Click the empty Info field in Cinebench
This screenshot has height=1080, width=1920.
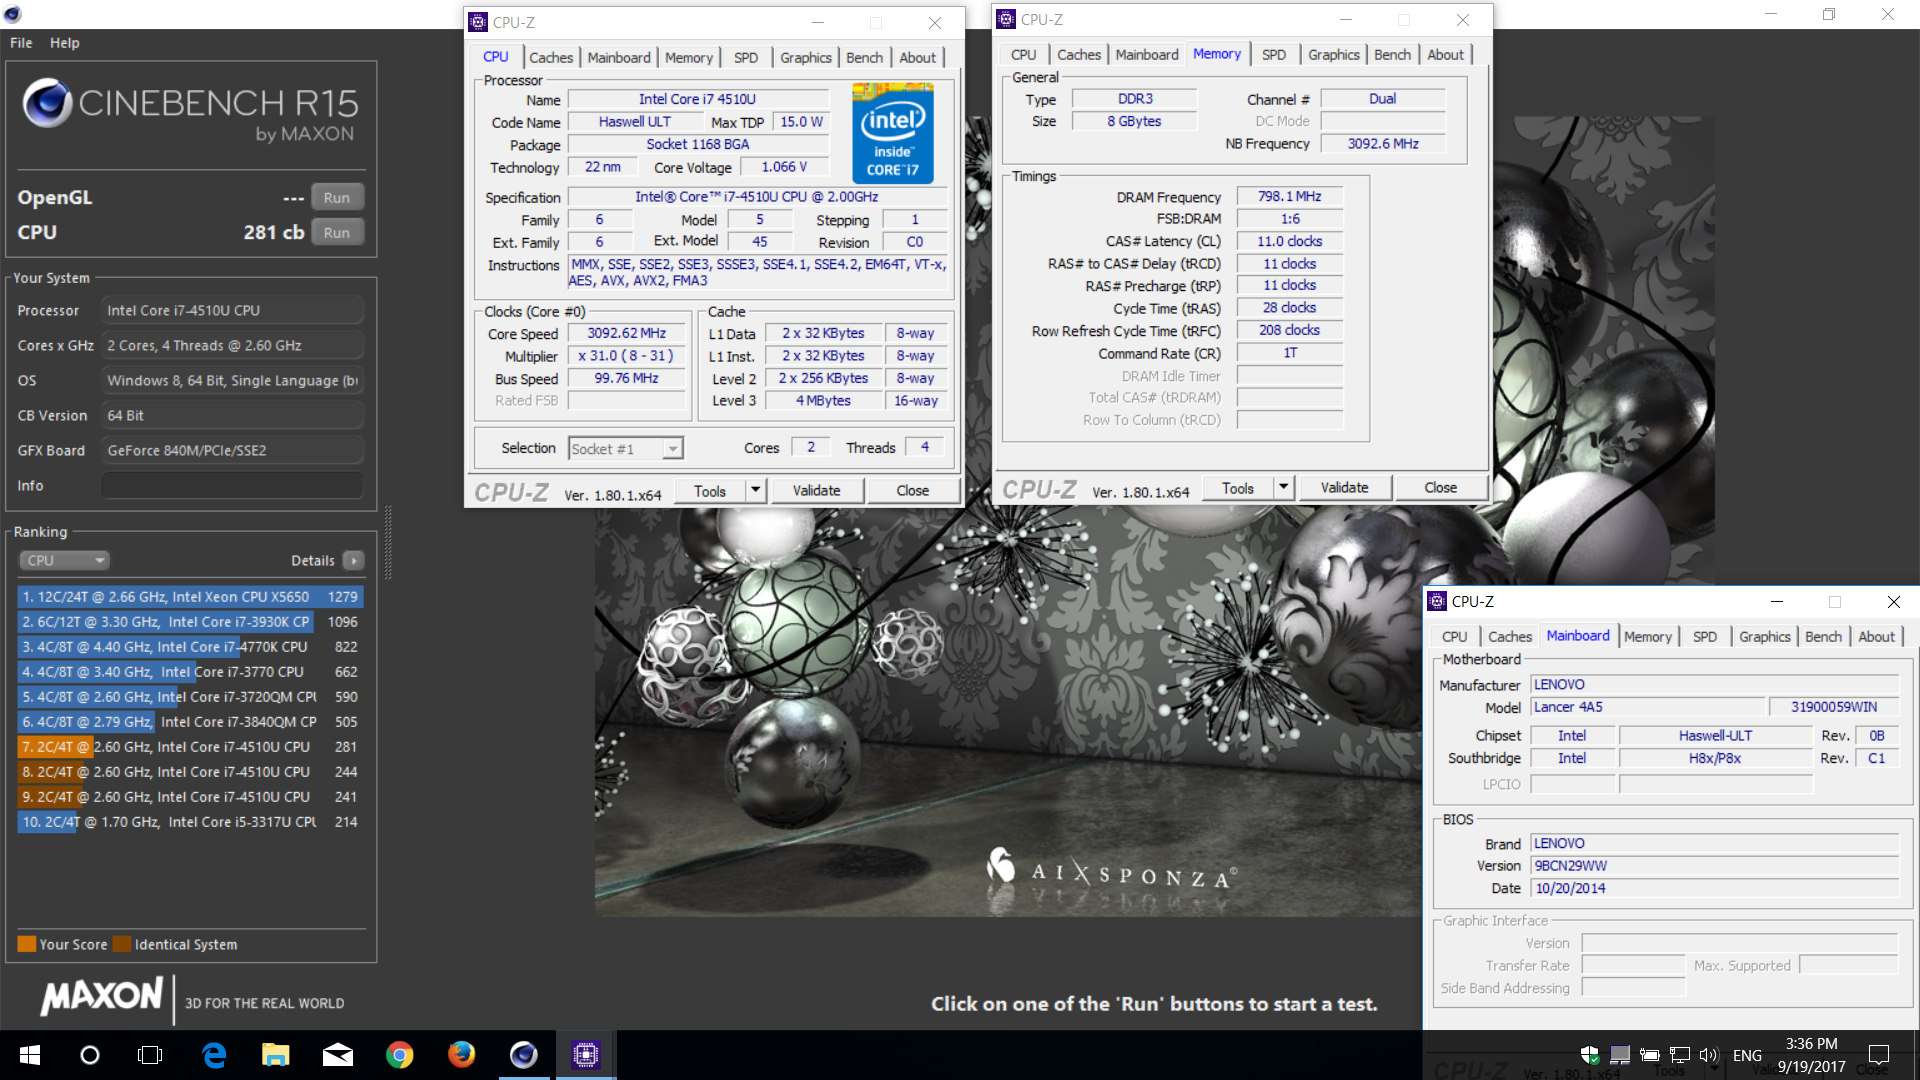pyautogui.click(x=232, y=485)
